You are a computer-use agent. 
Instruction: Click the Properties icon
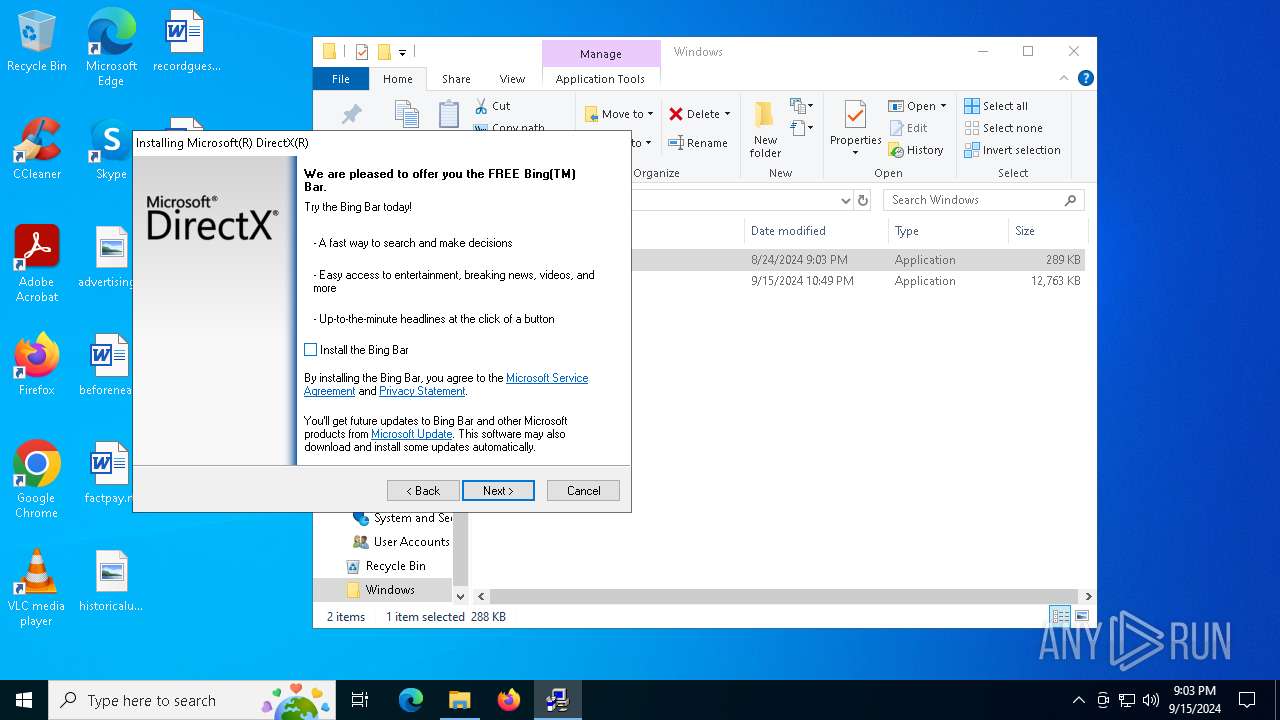tap(855, 115)
